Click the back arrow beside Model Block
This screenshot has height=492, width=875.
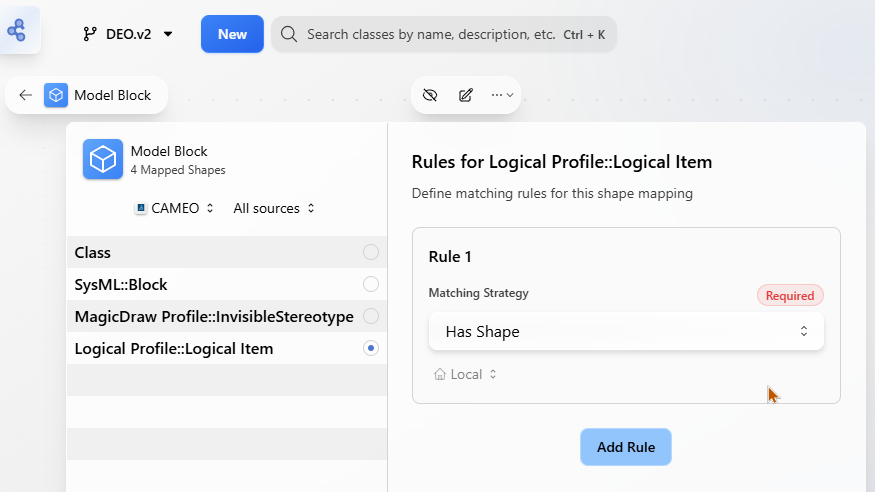[26, 96]
